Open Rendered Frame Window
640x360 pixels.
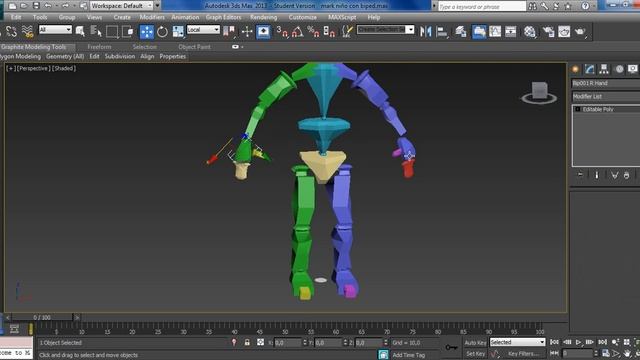[x=564, y=31]
